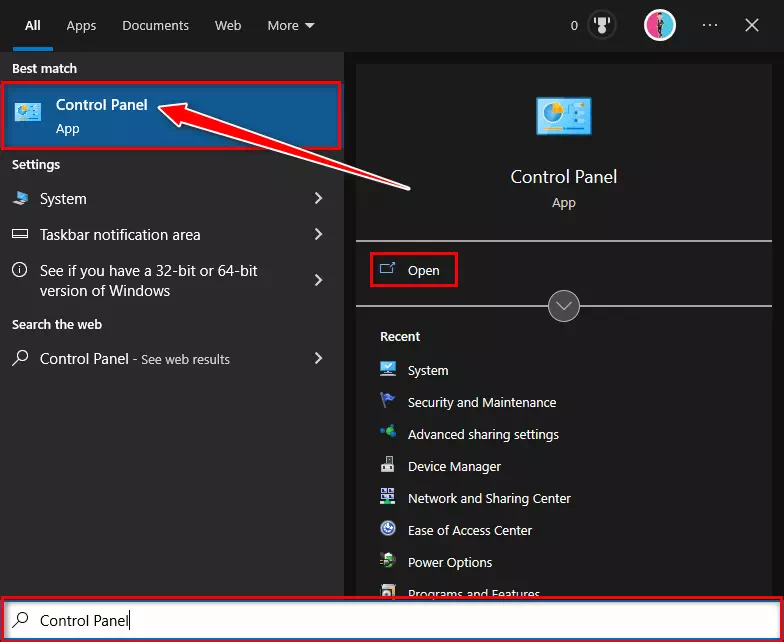Image resolution: width=784 pixels, height=642 pixels.
Task: Open the three-dot options menu
Action: 710,25
